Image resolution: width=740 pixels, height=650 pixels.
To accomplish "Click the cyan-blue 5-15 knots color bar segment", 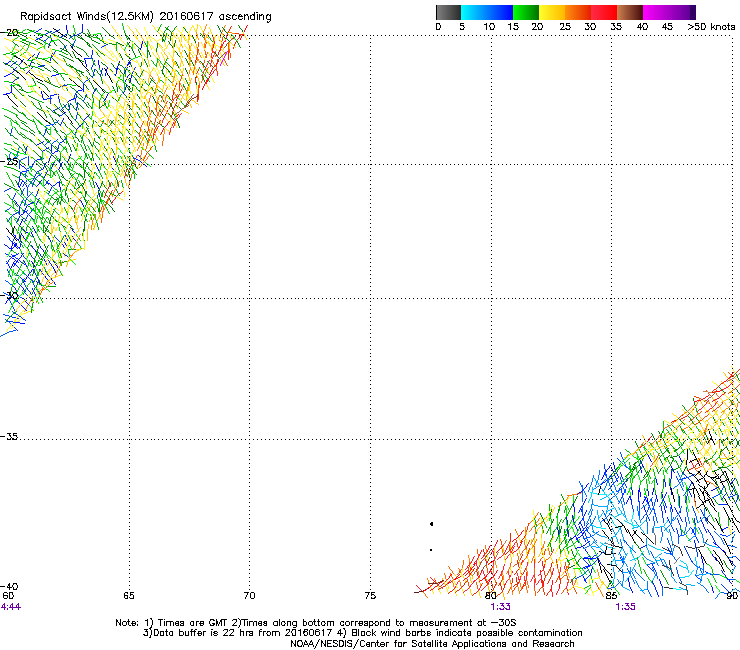I will pyautogui.click(x=487, y=12).
